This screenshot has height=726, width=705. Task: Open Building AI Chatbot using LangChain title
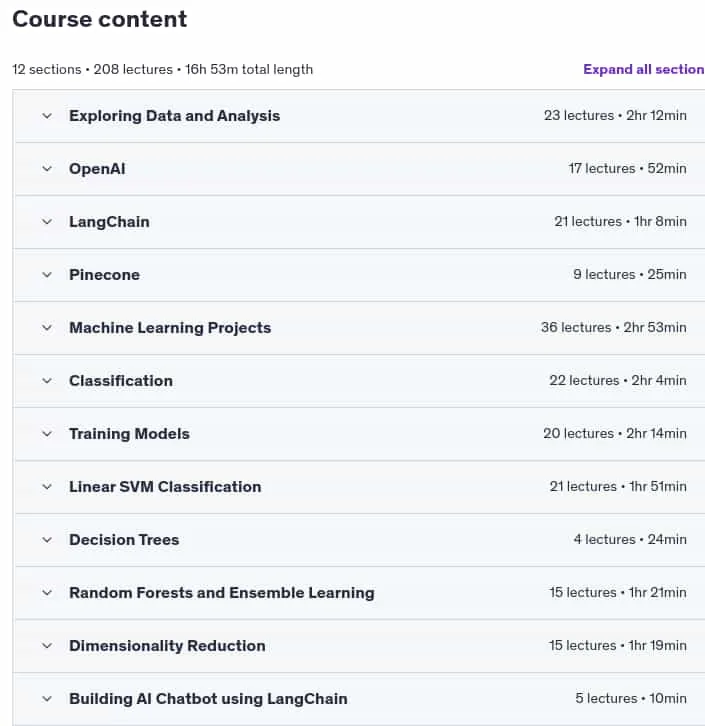point(208,699)
